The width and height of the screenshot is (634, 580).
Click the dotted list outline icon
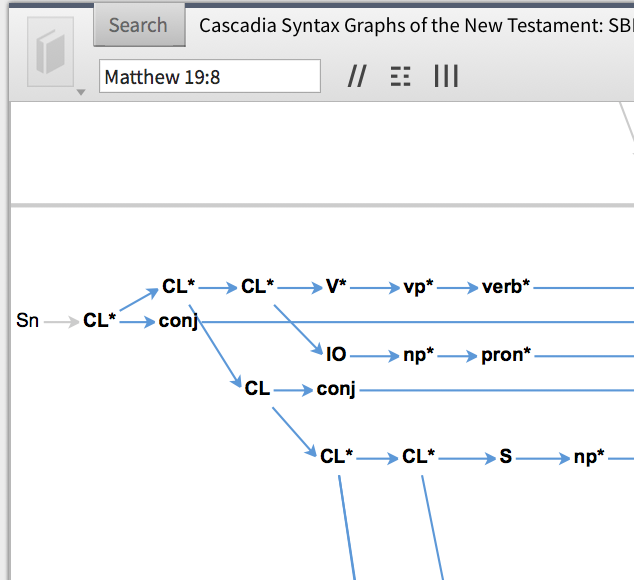tap(400, 76)
